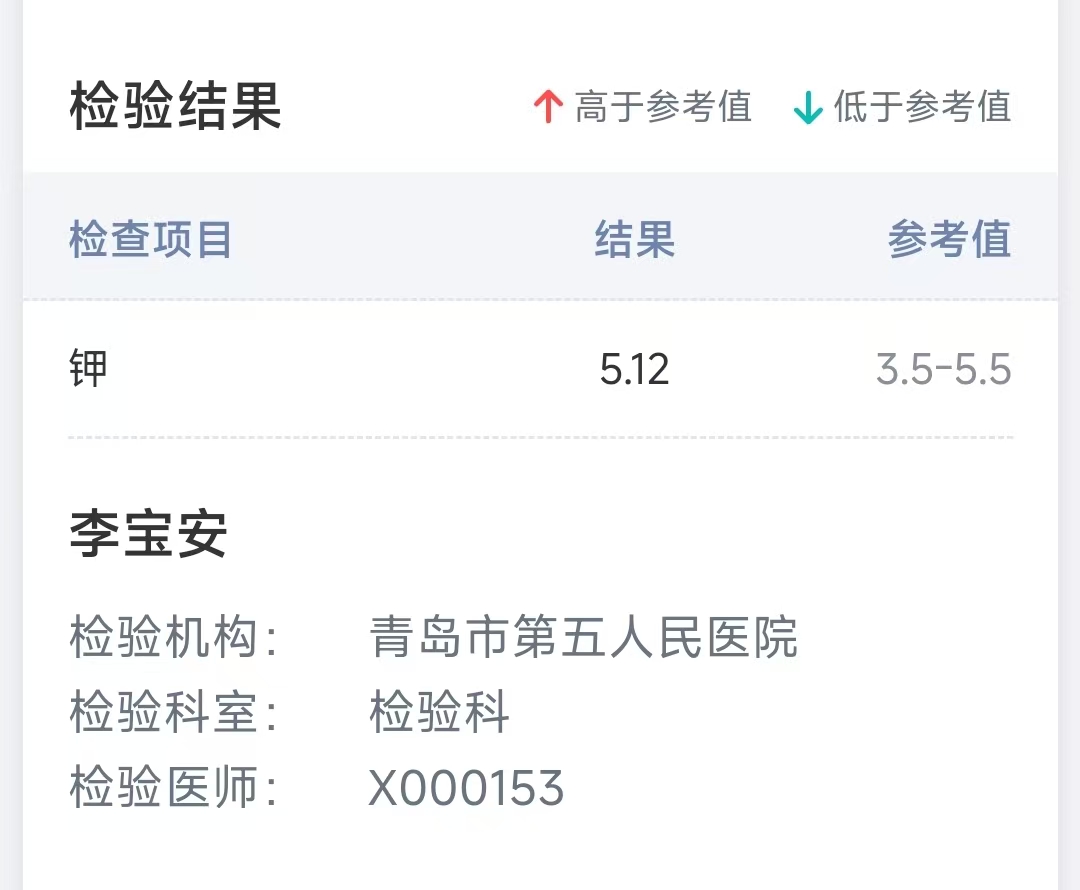1080x890 pixels.
Task: Click the red up arrow icon
Action: click(x=548, y=107)
